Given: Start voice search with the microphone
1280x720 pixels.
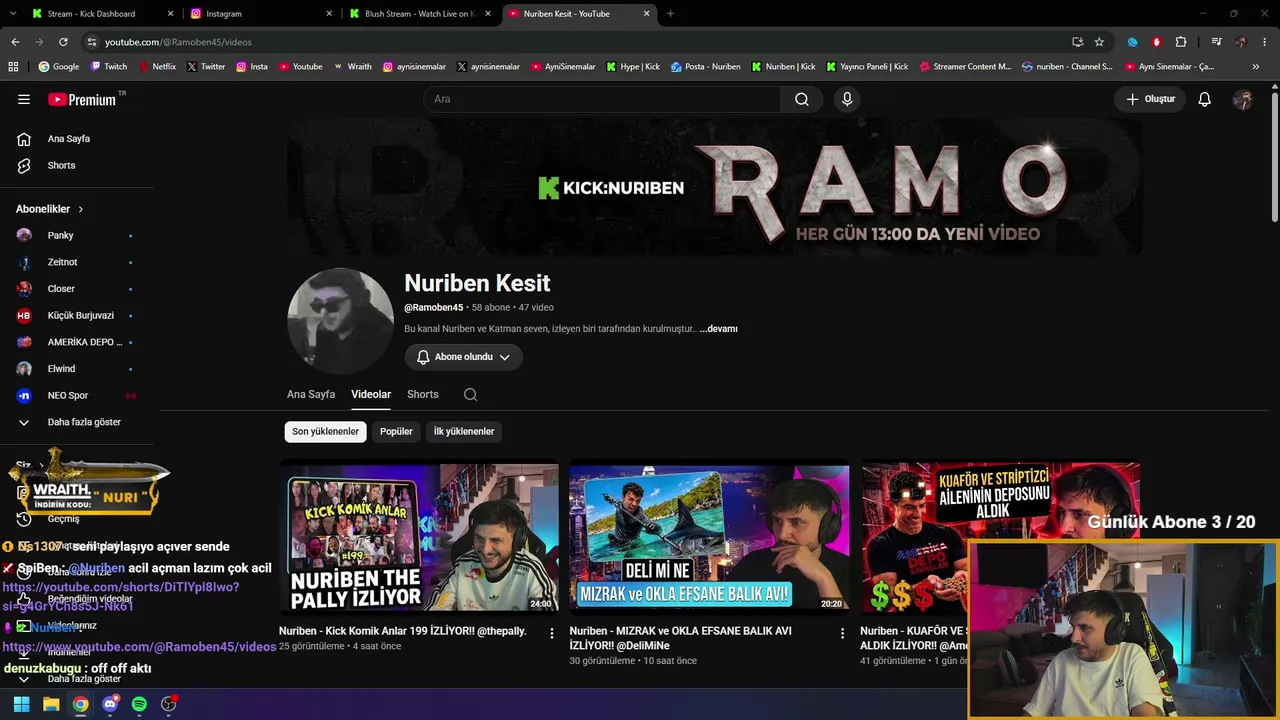Looking at the screenshot, I should point(847,99).
